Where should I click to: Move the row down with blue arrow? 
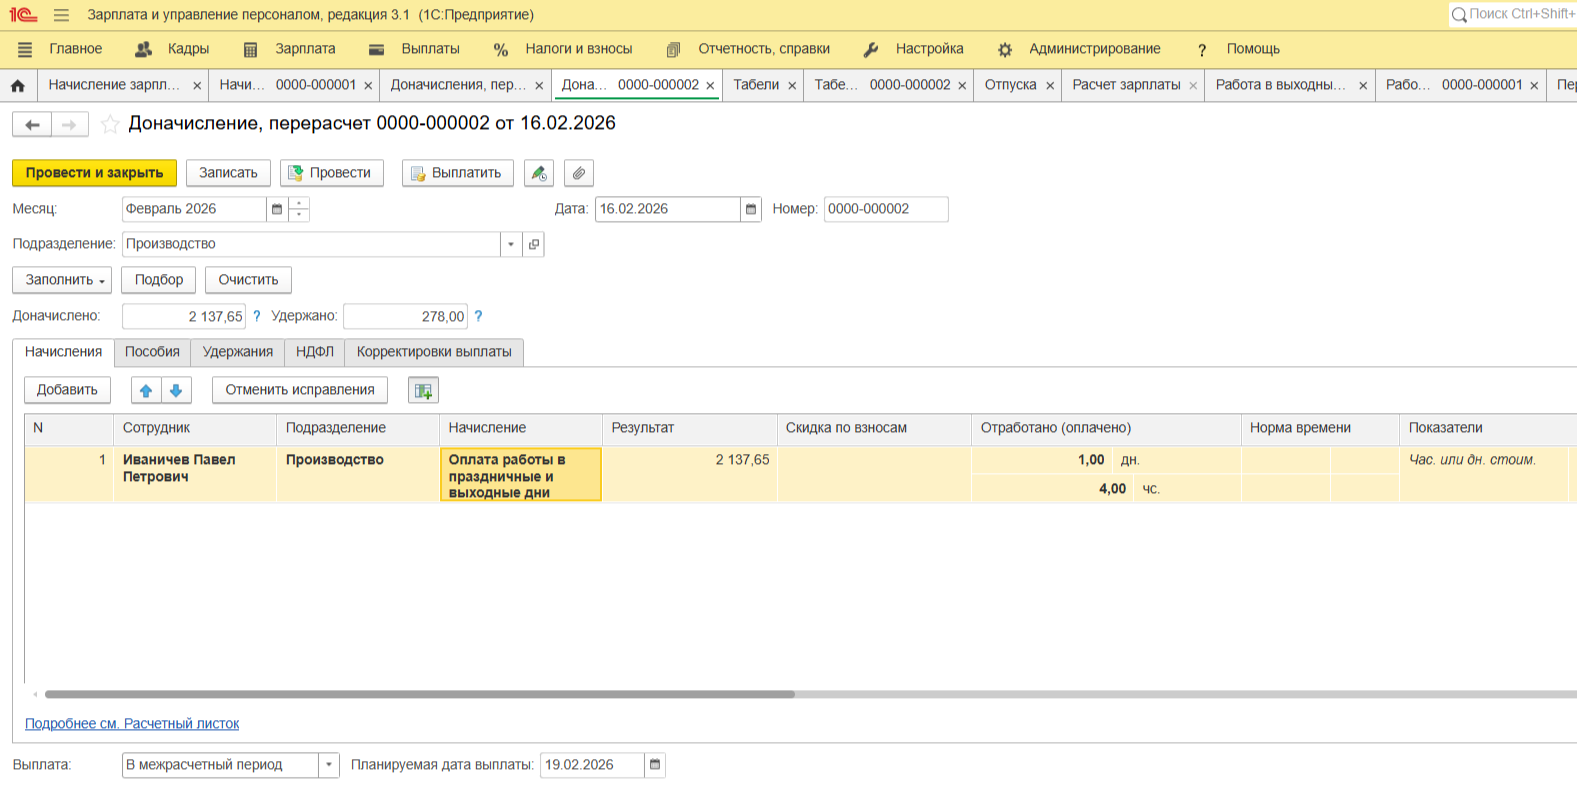click(176, 390)
